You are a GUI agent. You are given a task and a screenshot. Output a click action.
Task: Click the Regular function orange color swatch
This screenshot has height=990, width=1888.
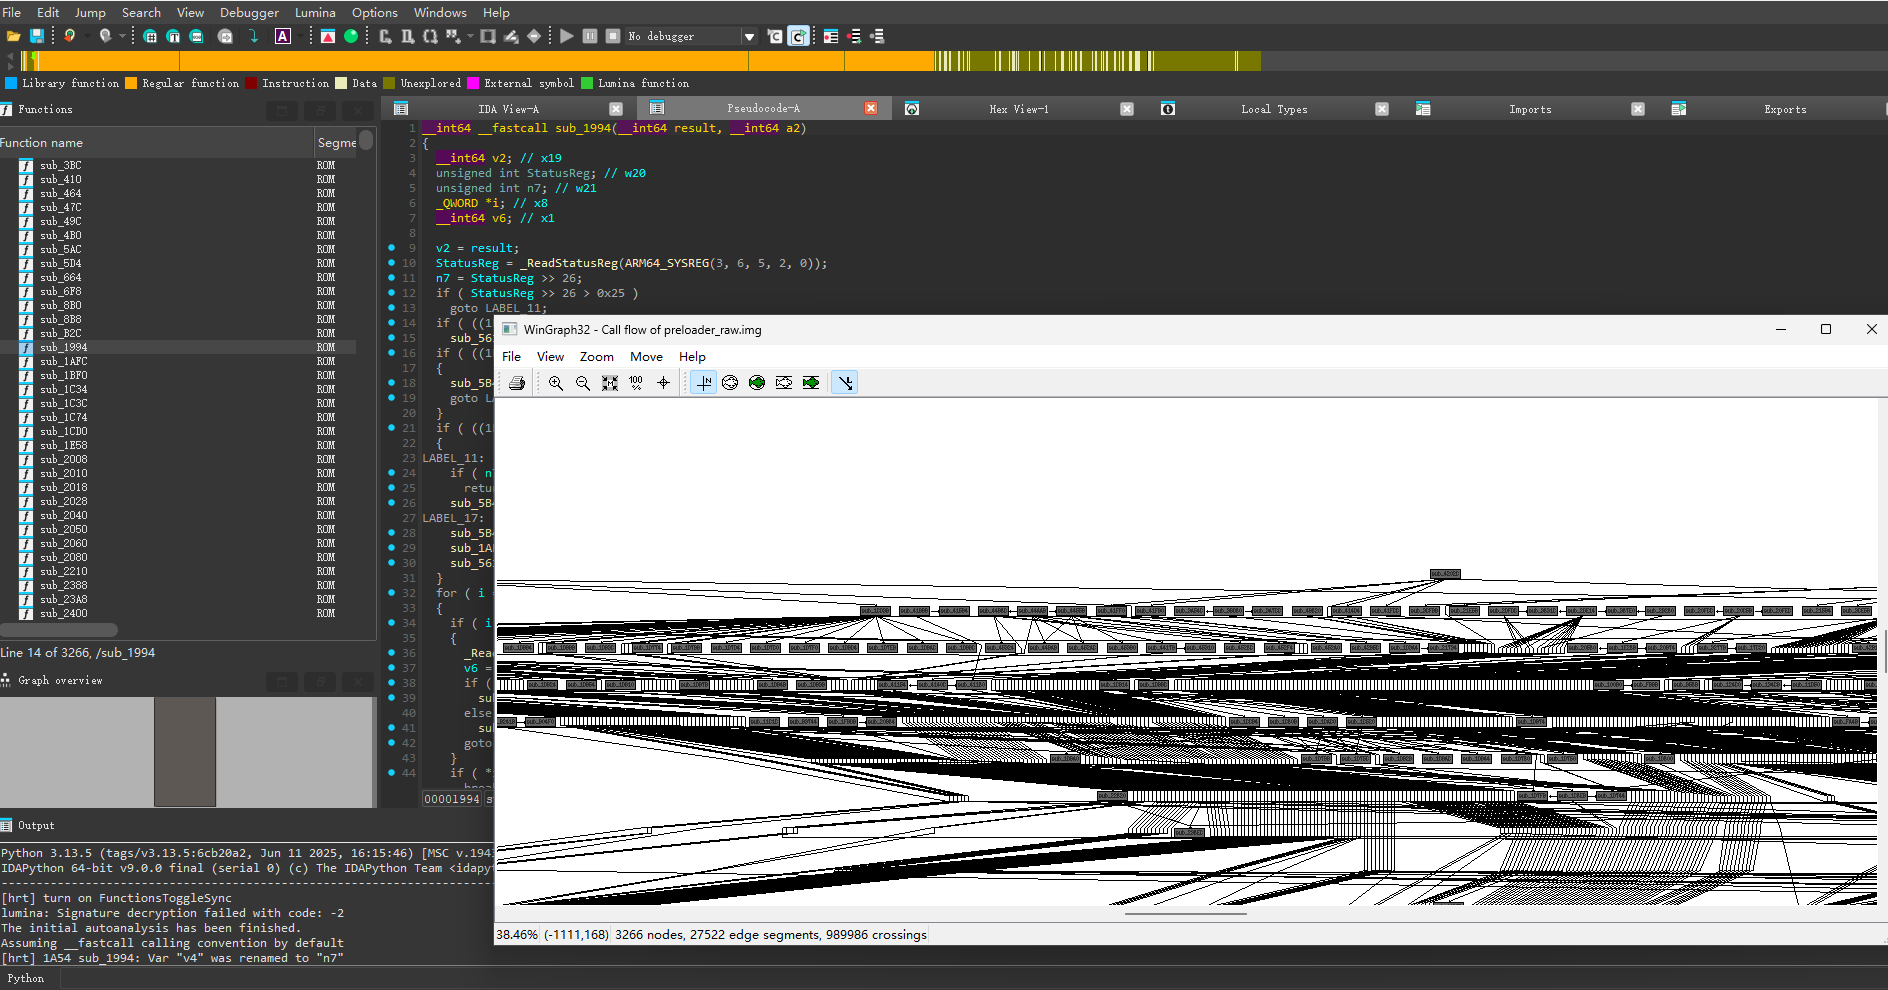(131, 83)
